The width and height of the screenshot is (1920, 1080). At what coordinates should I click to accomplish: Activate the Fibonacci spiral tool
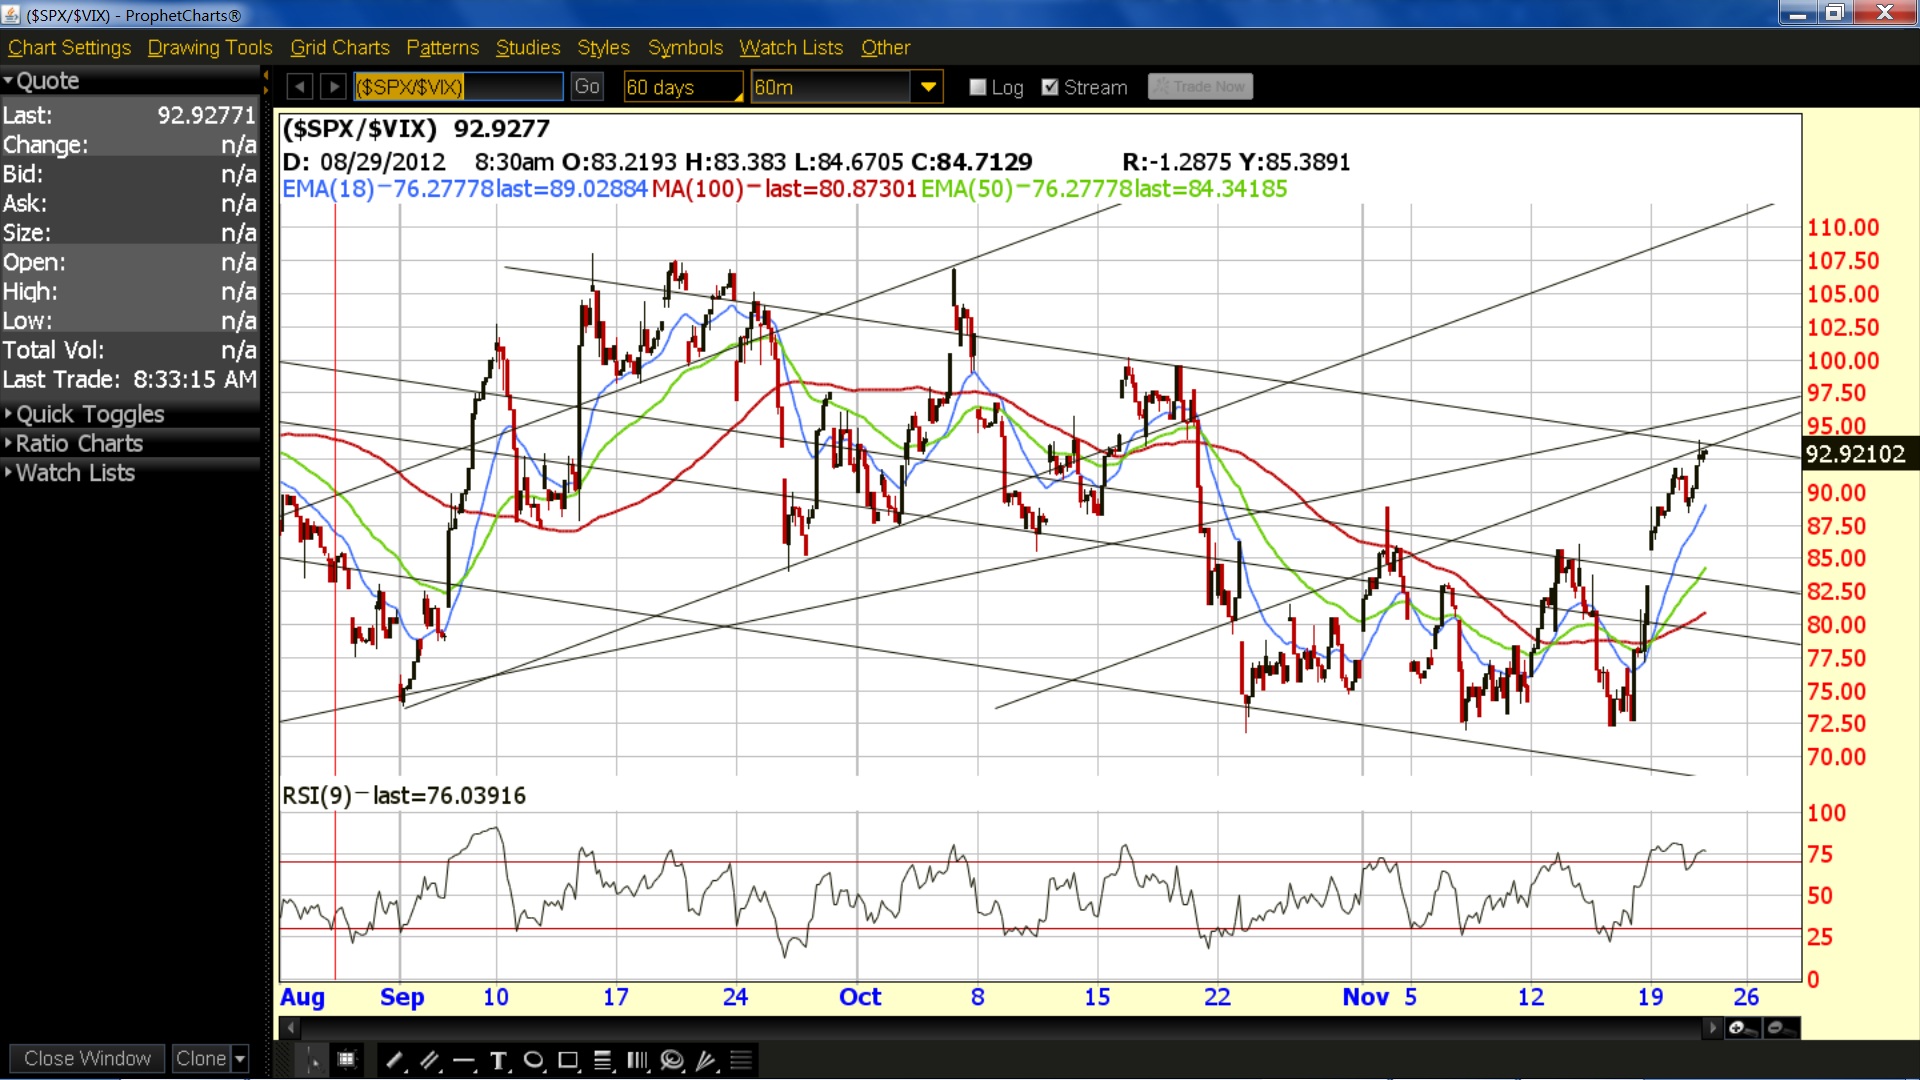[x=672, y=1060]
